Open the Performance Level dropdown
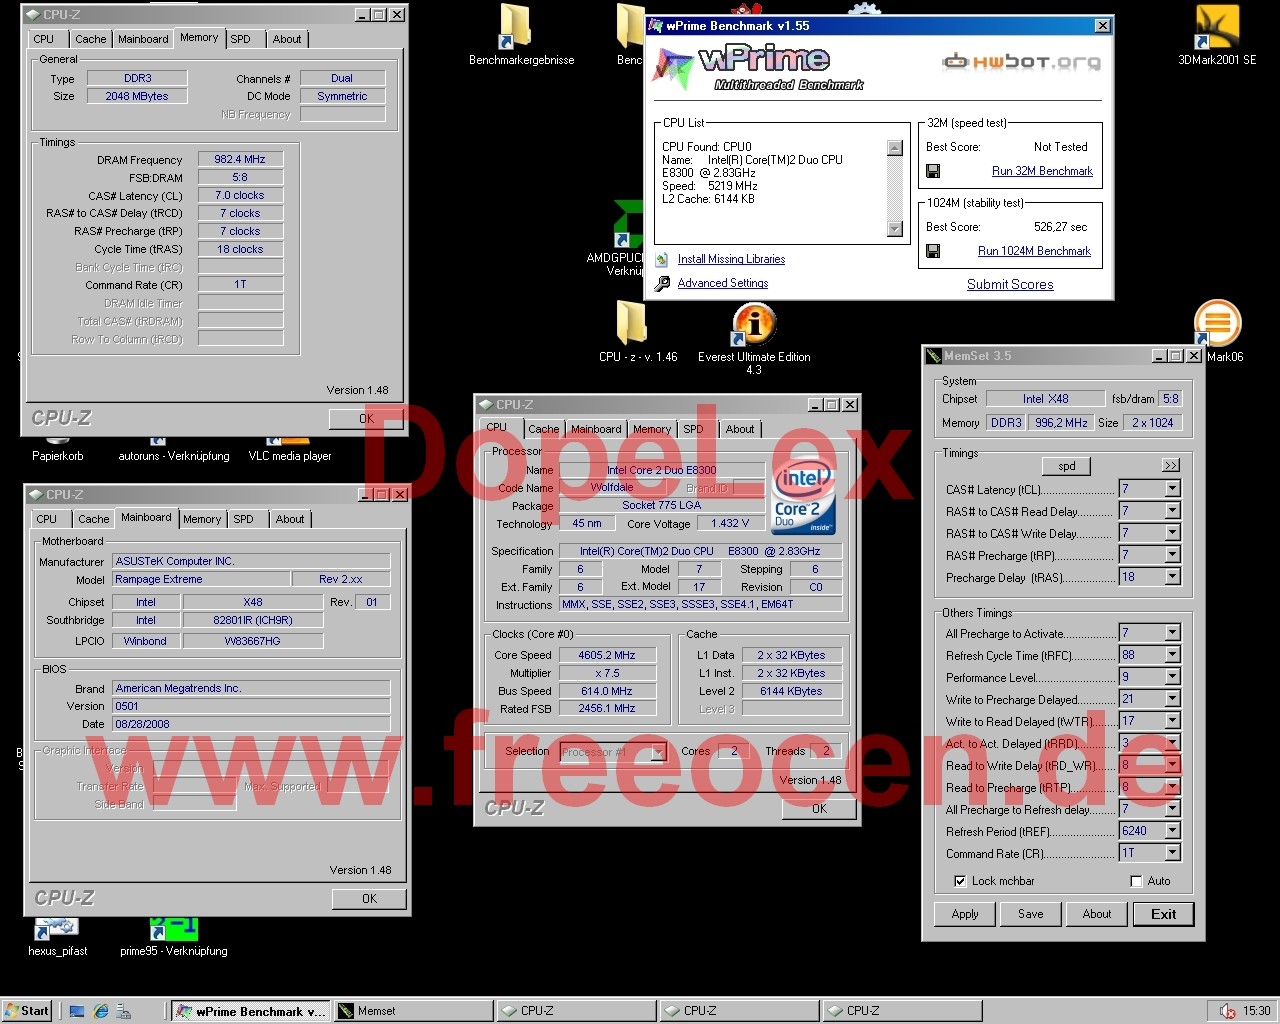1280x1024 pixels. tap(1172, 677)
